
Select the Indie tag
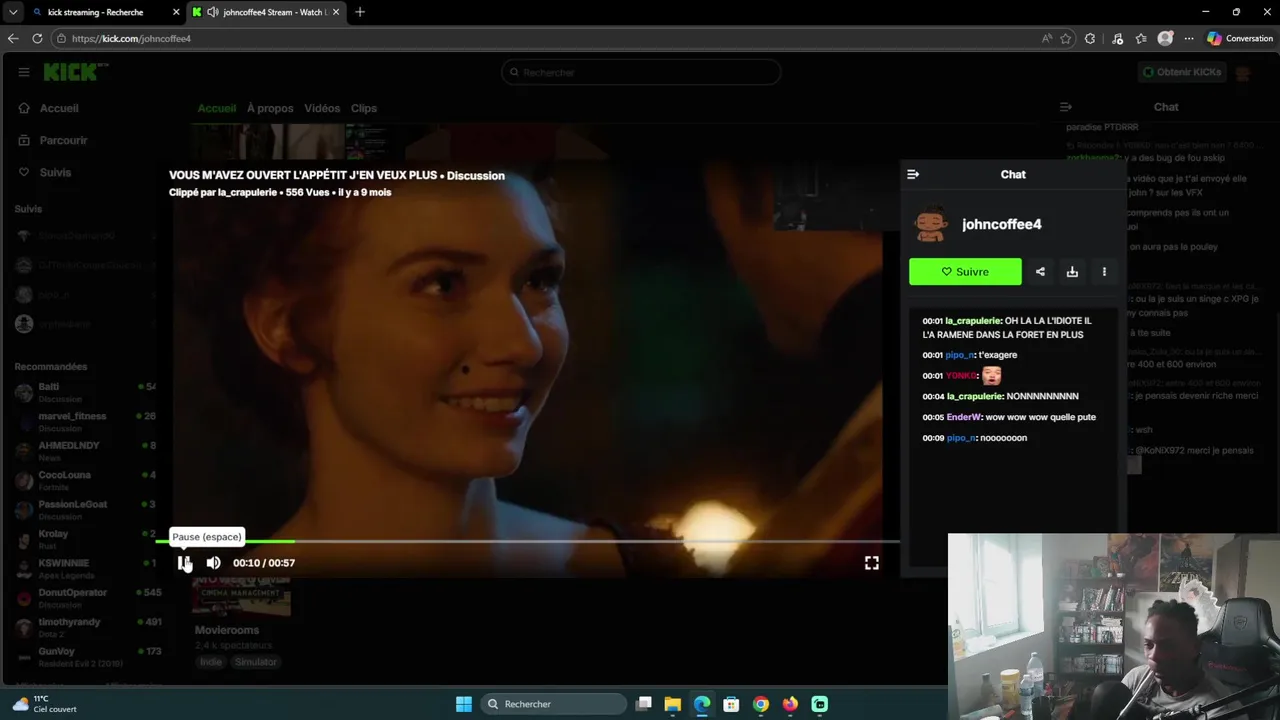210,662
